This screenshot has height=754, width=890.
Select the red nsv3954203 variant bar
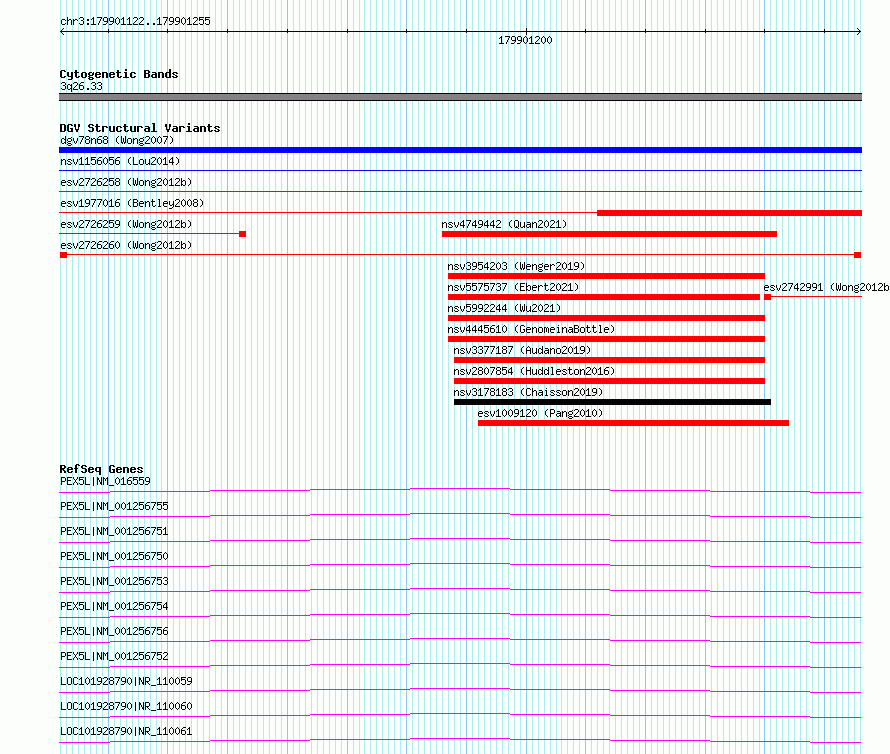click(x=606, y=276)
